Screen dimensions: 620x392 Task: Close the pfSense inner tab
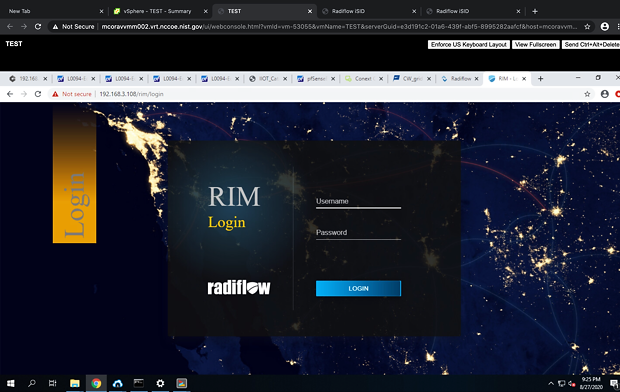point(333,79)
